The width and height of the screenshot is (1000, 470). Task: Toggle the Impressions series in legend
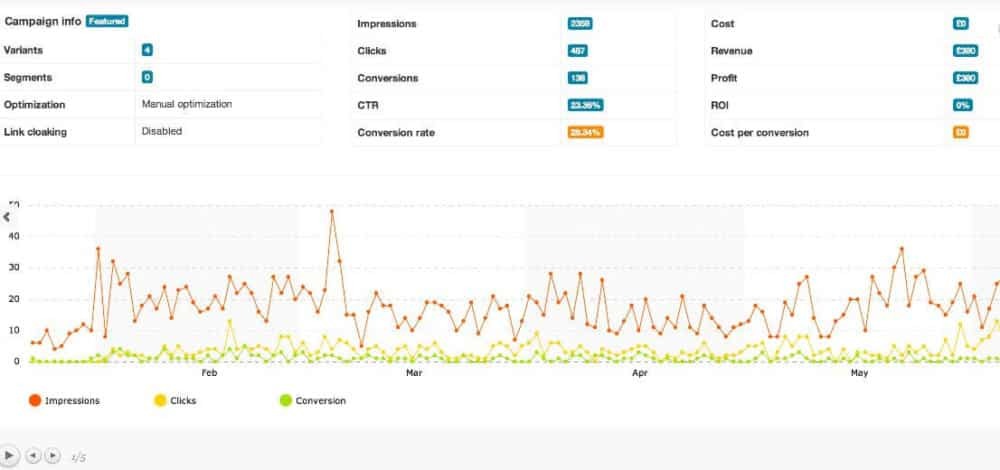(x=71, y=401)
